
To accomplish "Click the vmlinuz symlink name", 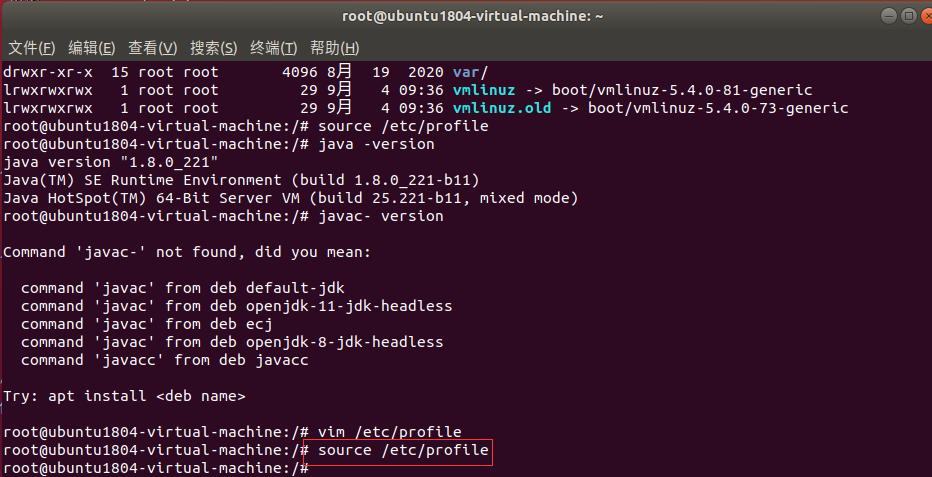I will (484, 90).
